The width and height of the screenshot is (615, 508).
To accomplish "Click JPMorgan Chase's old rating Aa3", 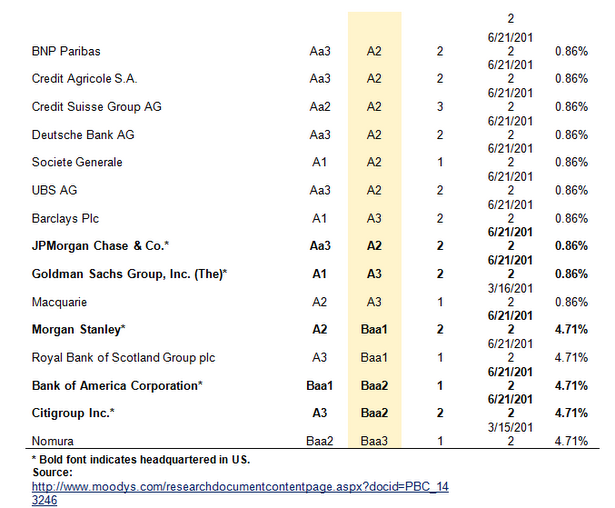I will point(320,246).
